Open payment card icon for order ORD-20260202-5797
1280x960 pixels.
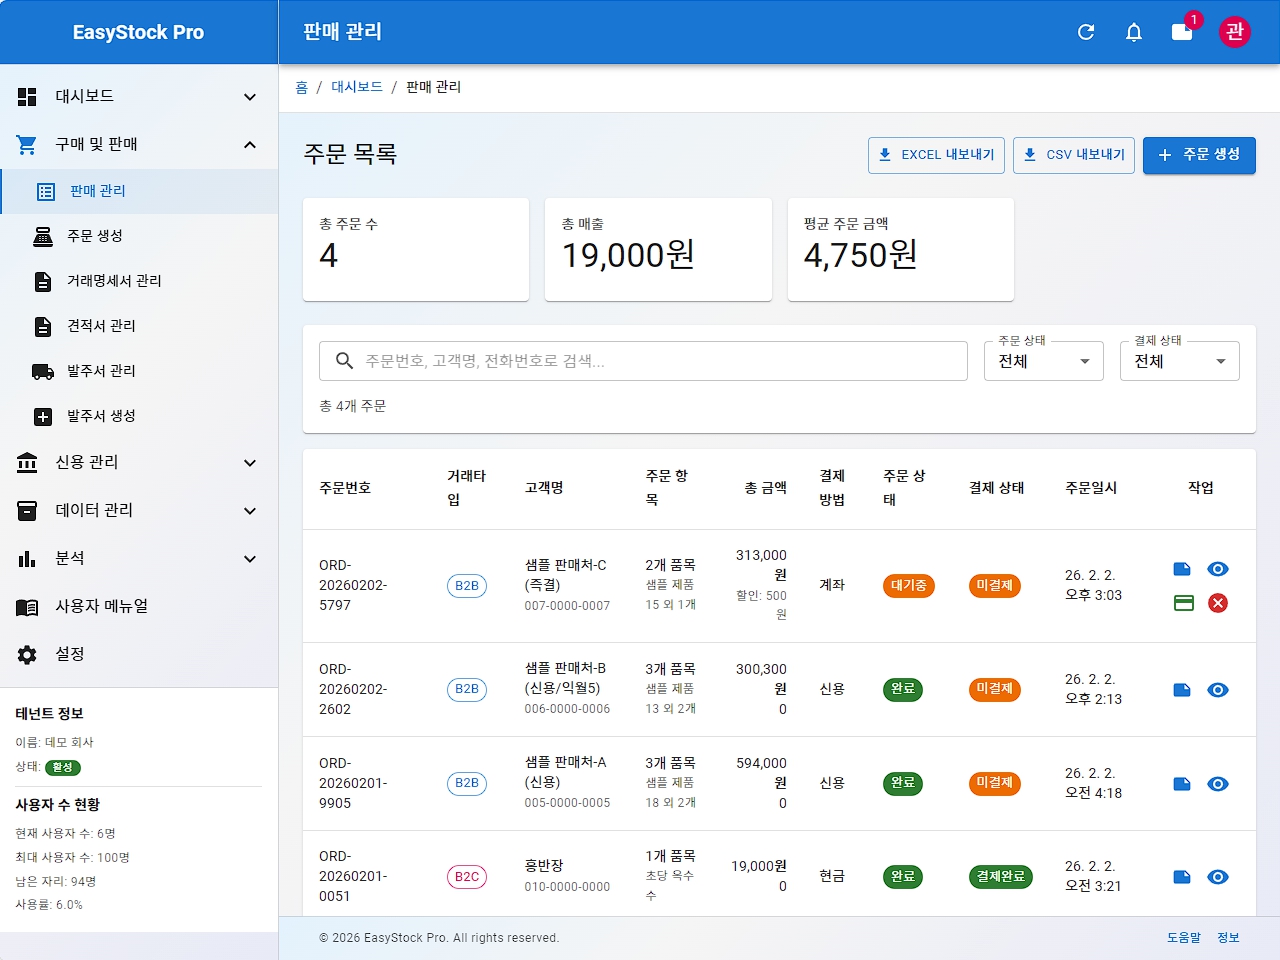(x=1182, y=603)
